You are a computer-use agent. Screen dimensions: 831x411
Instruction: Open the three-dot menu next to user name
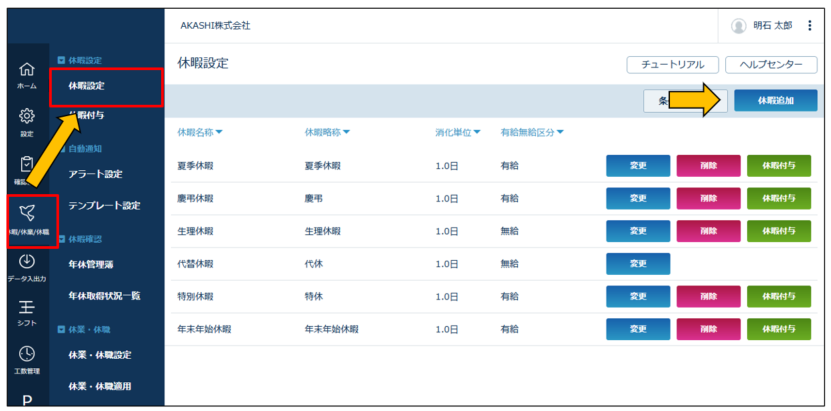pyautogui.click(x=809, y=25)
